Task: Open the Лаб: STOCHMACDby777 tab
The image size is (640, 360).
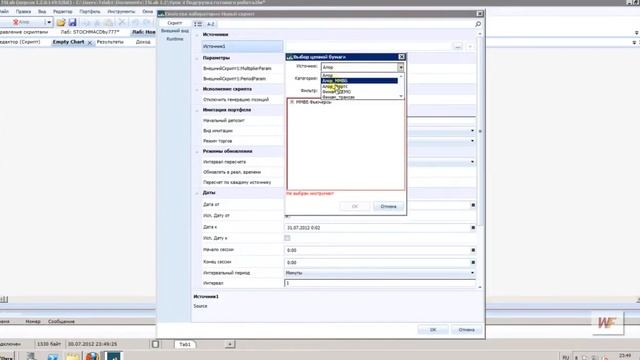Action: tap(90, 32)
